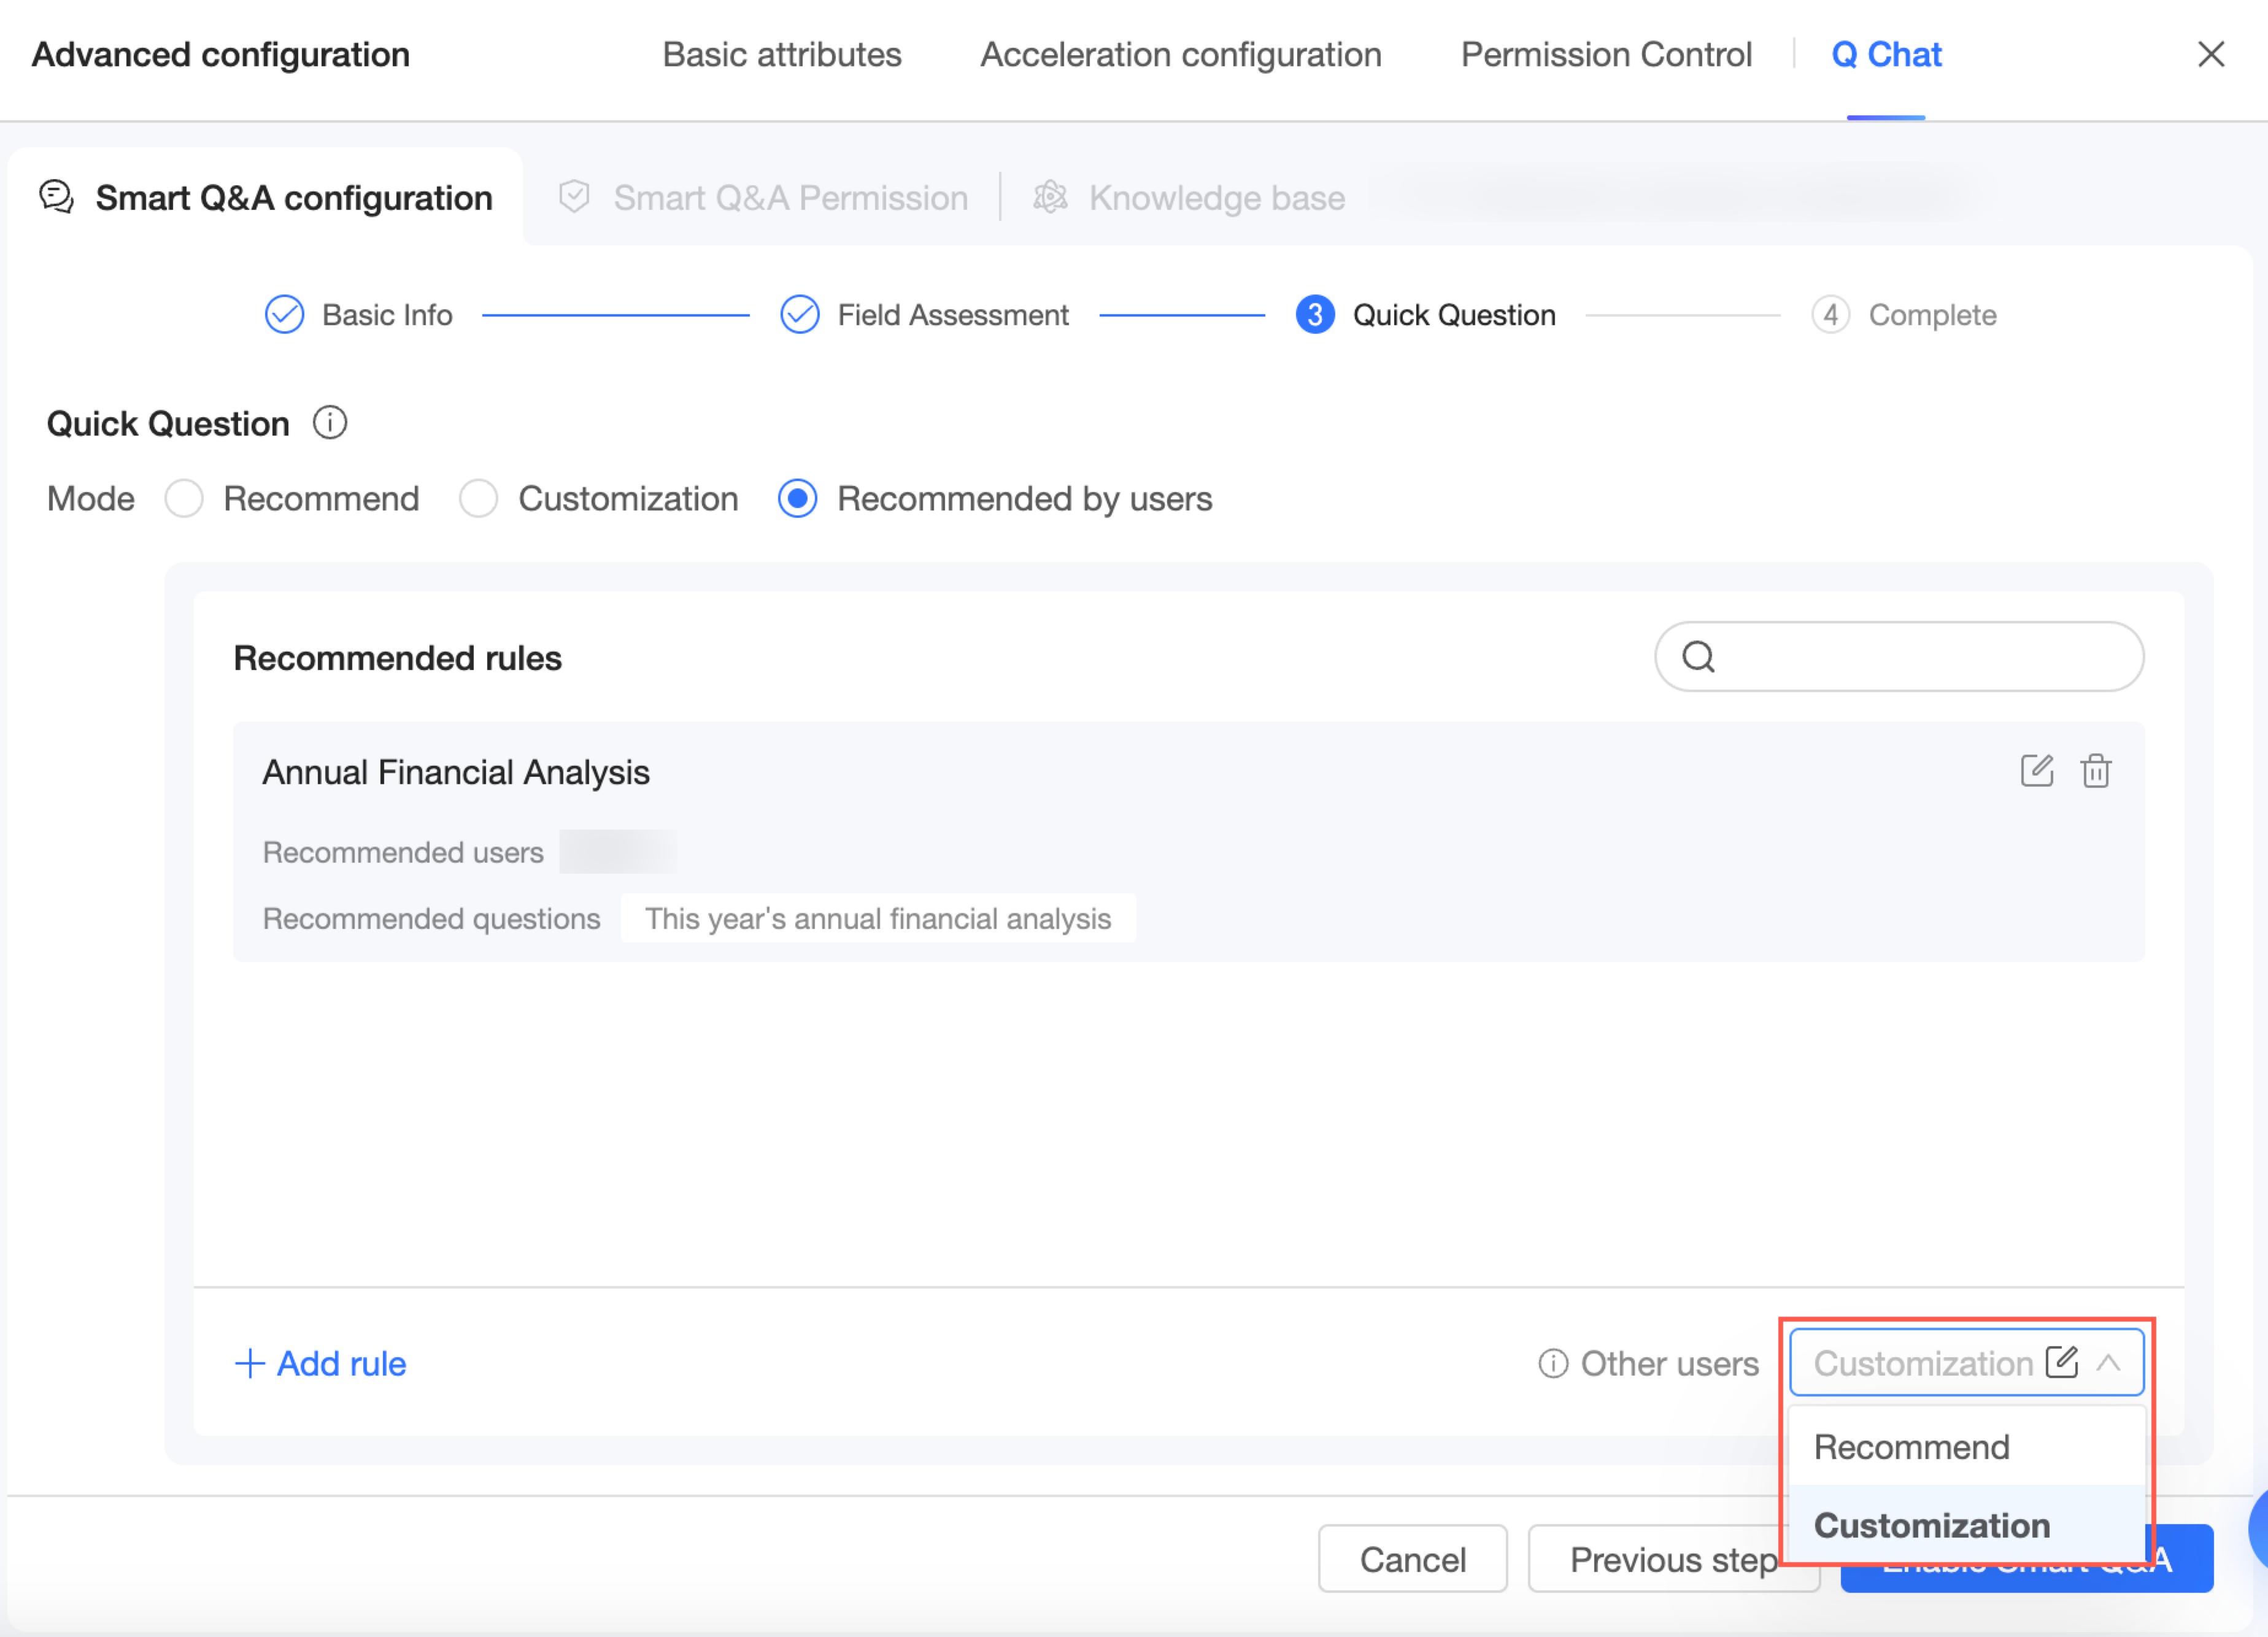Delete the Annual Financial Analysis rule
2268x1637 pixels.
pos(2095,771)
